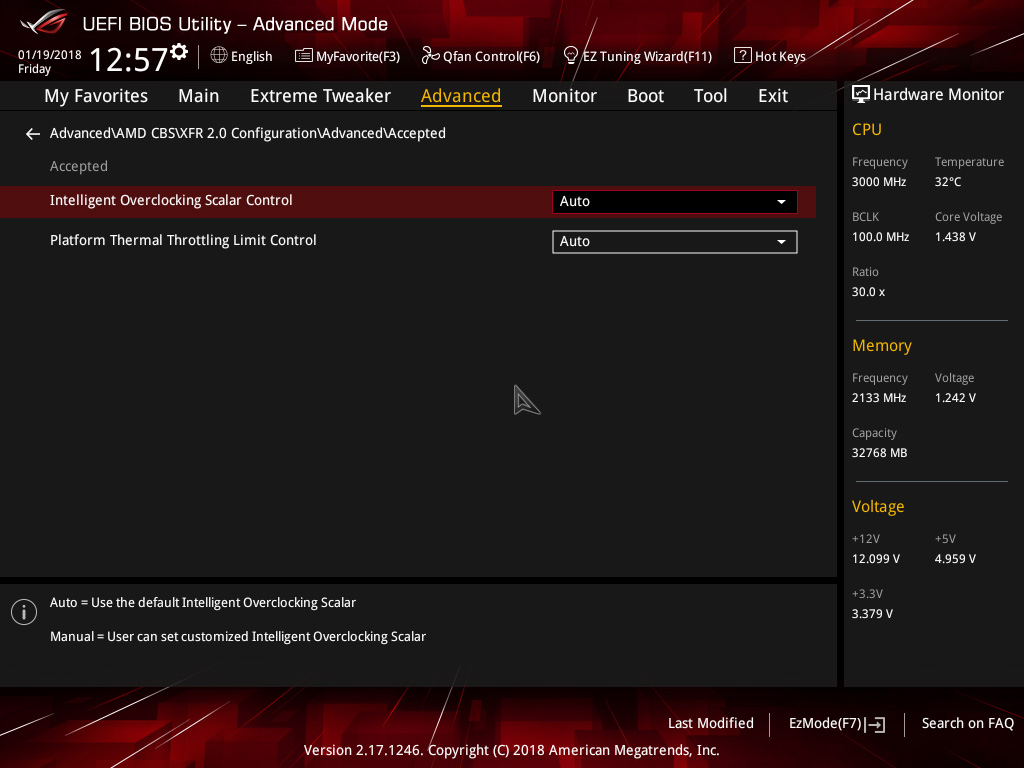This screenshot has height=768, width=1024.
Task: Click CPU frequency value 3000 MHz
Action: pyautogui.click(x=879, y=182)
